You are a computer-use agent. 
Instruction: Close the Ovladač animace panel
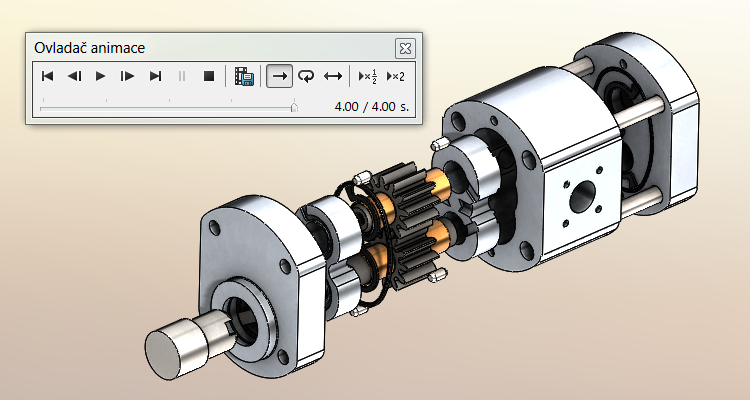[405, 48]
